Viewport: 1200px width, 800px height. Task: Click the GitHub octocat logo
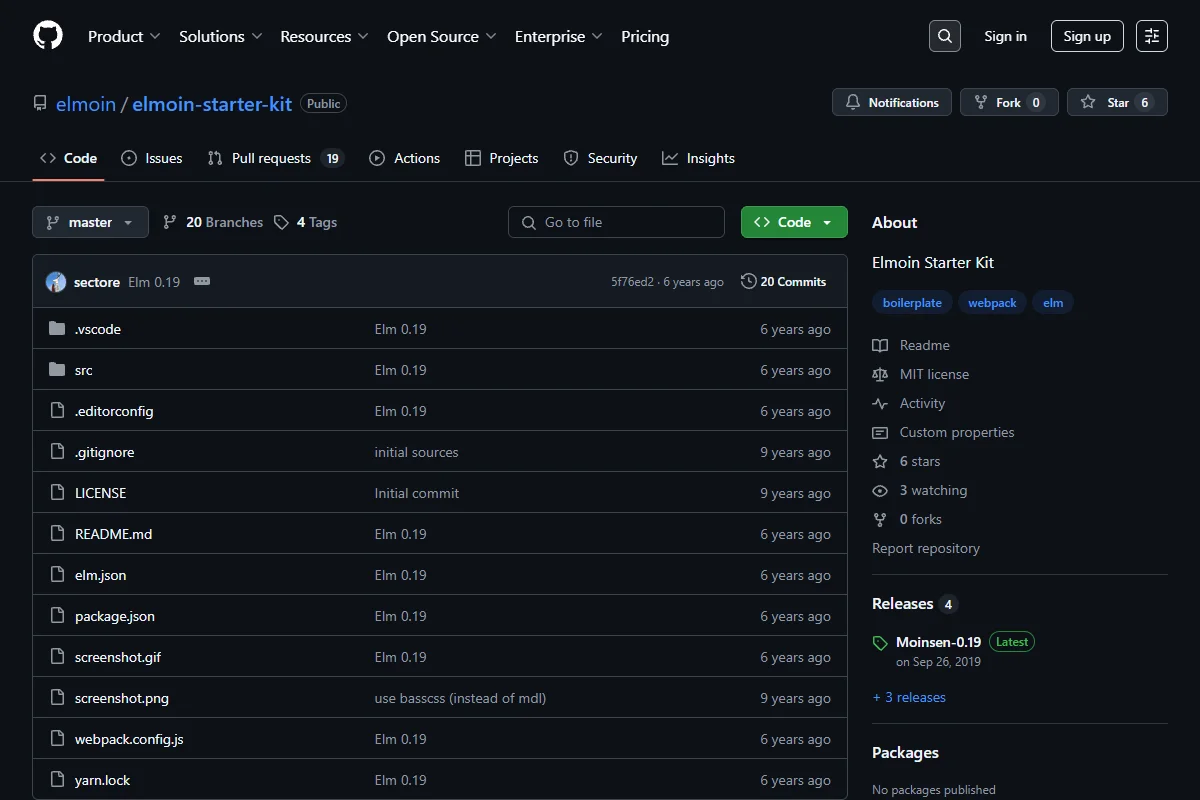click(48, 36)
